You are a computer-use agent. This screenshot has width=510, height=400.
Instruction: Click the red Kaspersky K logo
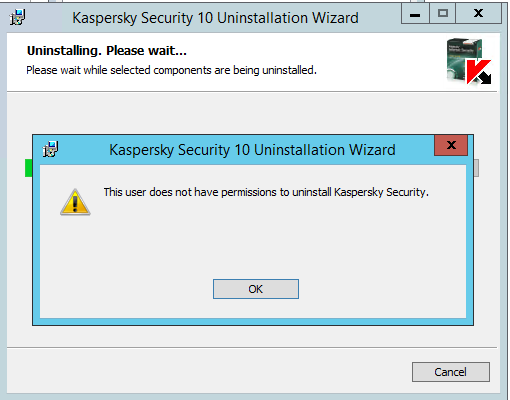(x=477, y=71)
